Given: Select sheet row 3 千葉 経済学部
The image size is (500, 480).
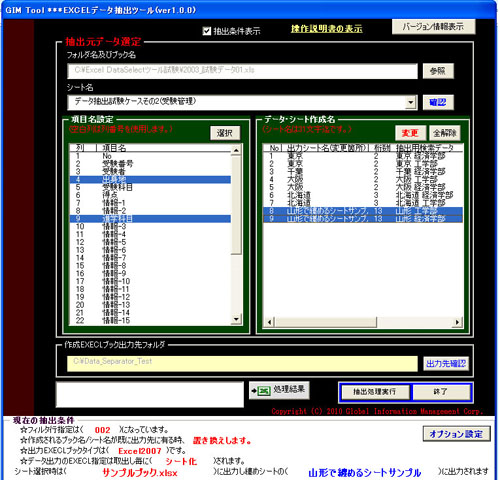Looking at the screenshot, I should [363, 171].
